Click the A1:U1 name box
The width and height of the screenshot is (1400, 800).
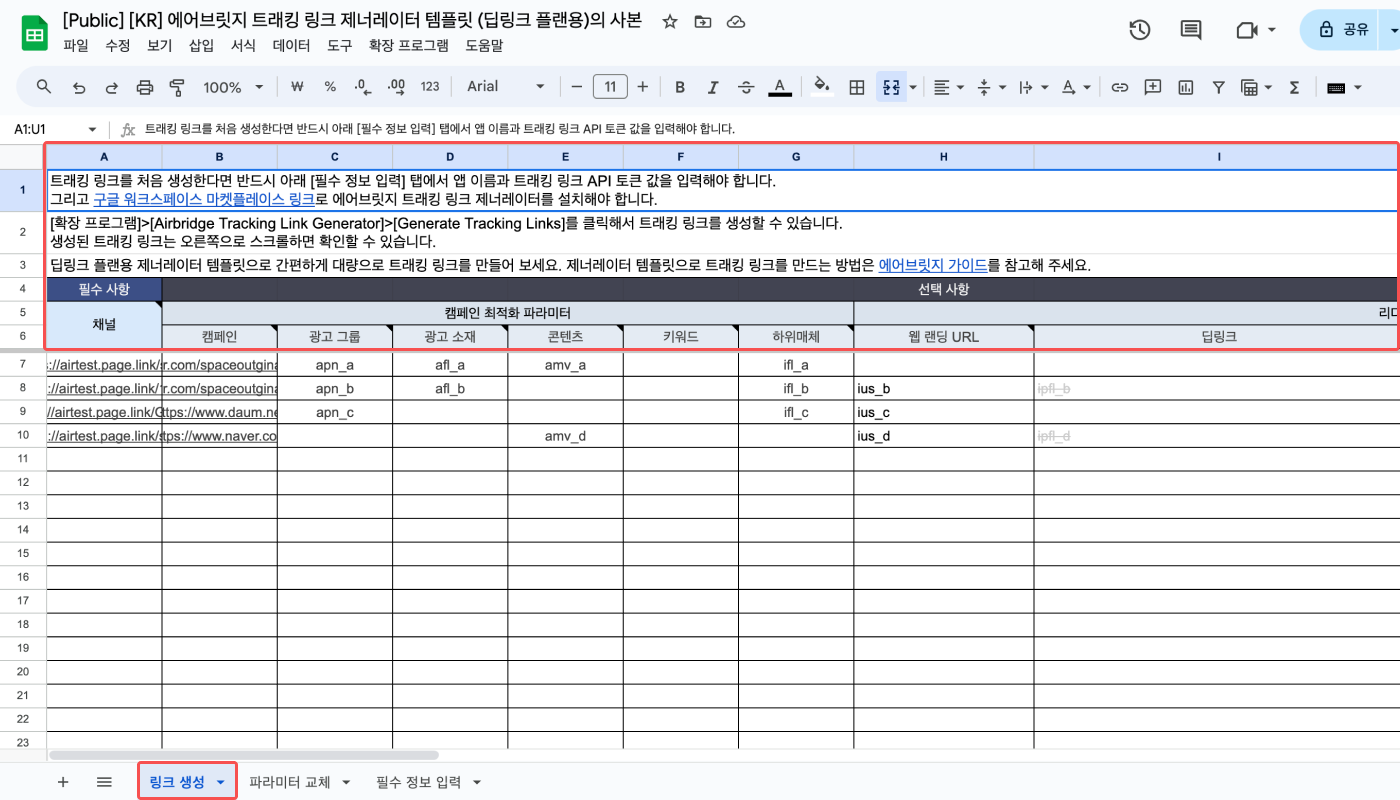(45, 130)
